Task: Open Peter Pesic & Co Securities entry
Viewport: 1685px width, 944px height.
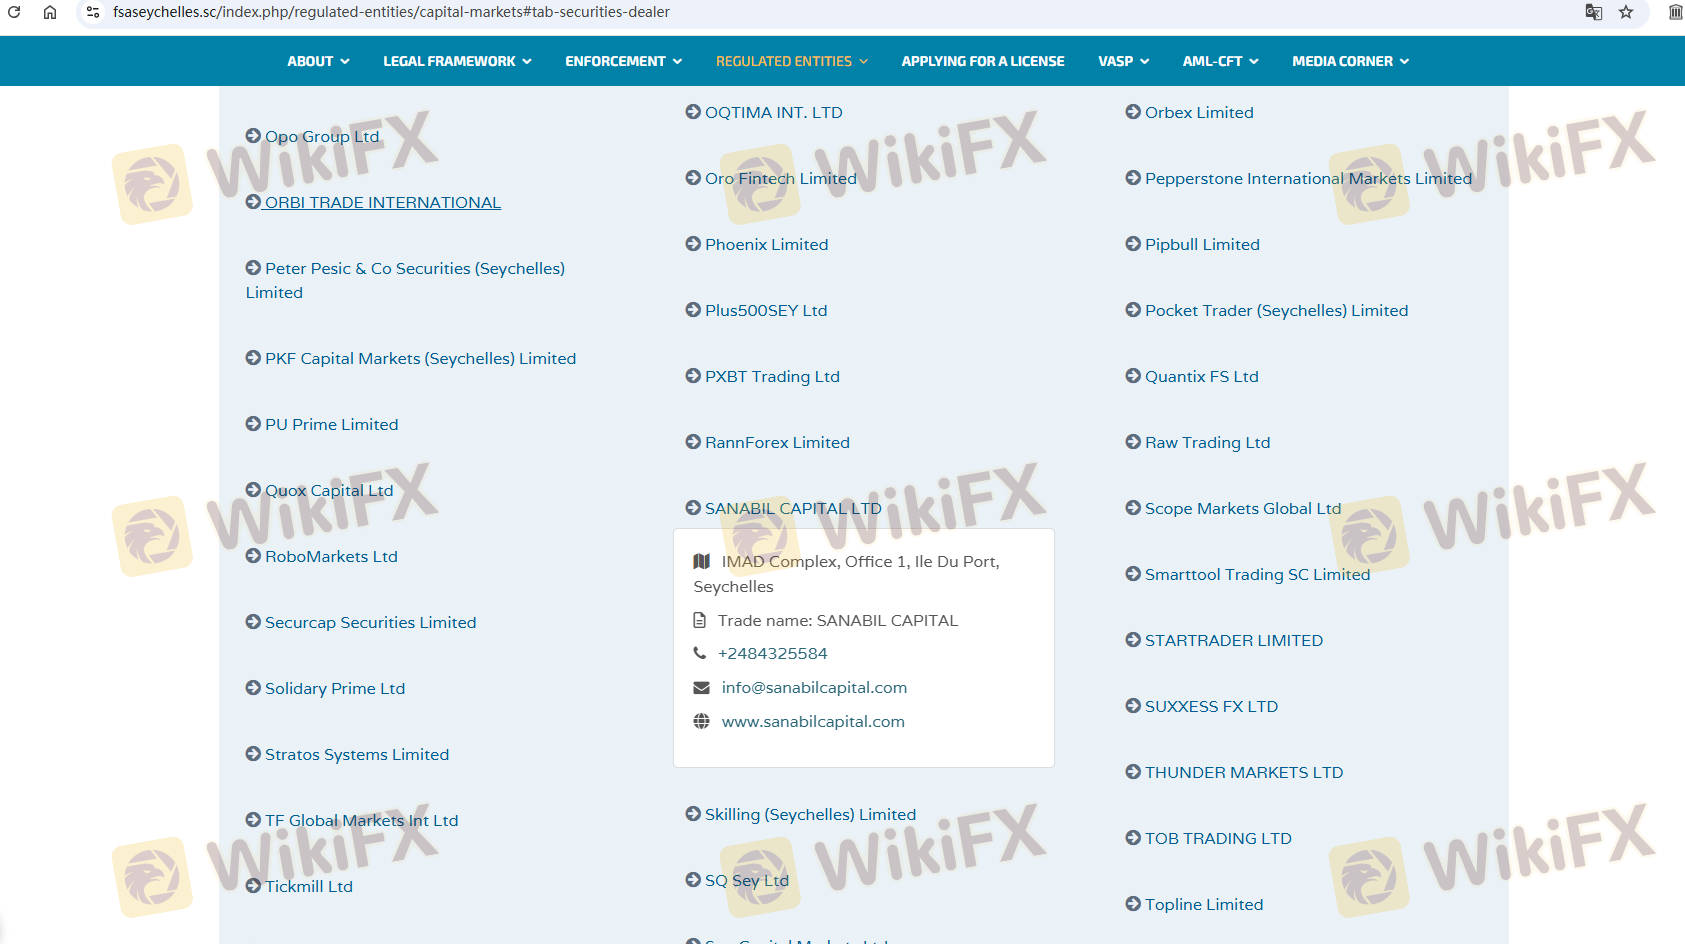Action: [x=405, y=280]
